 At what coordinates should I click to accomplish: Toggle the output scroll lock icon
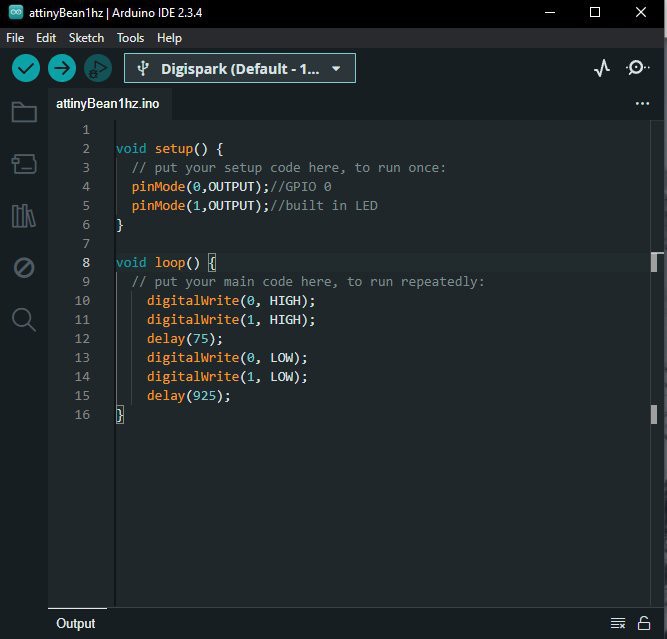click(644, 623)
